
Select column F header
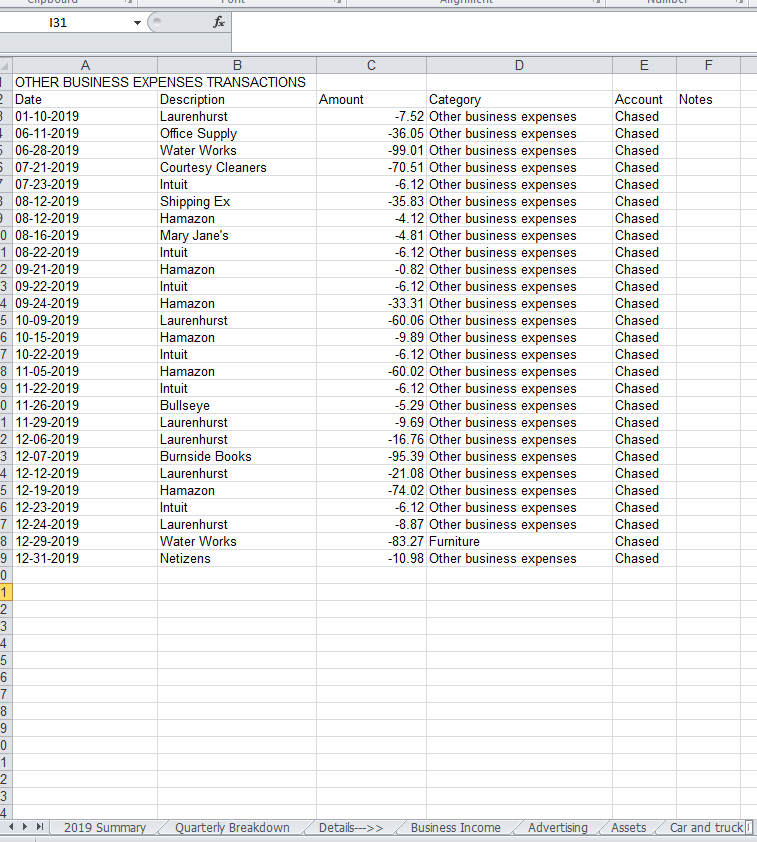[x=708, y=66]
